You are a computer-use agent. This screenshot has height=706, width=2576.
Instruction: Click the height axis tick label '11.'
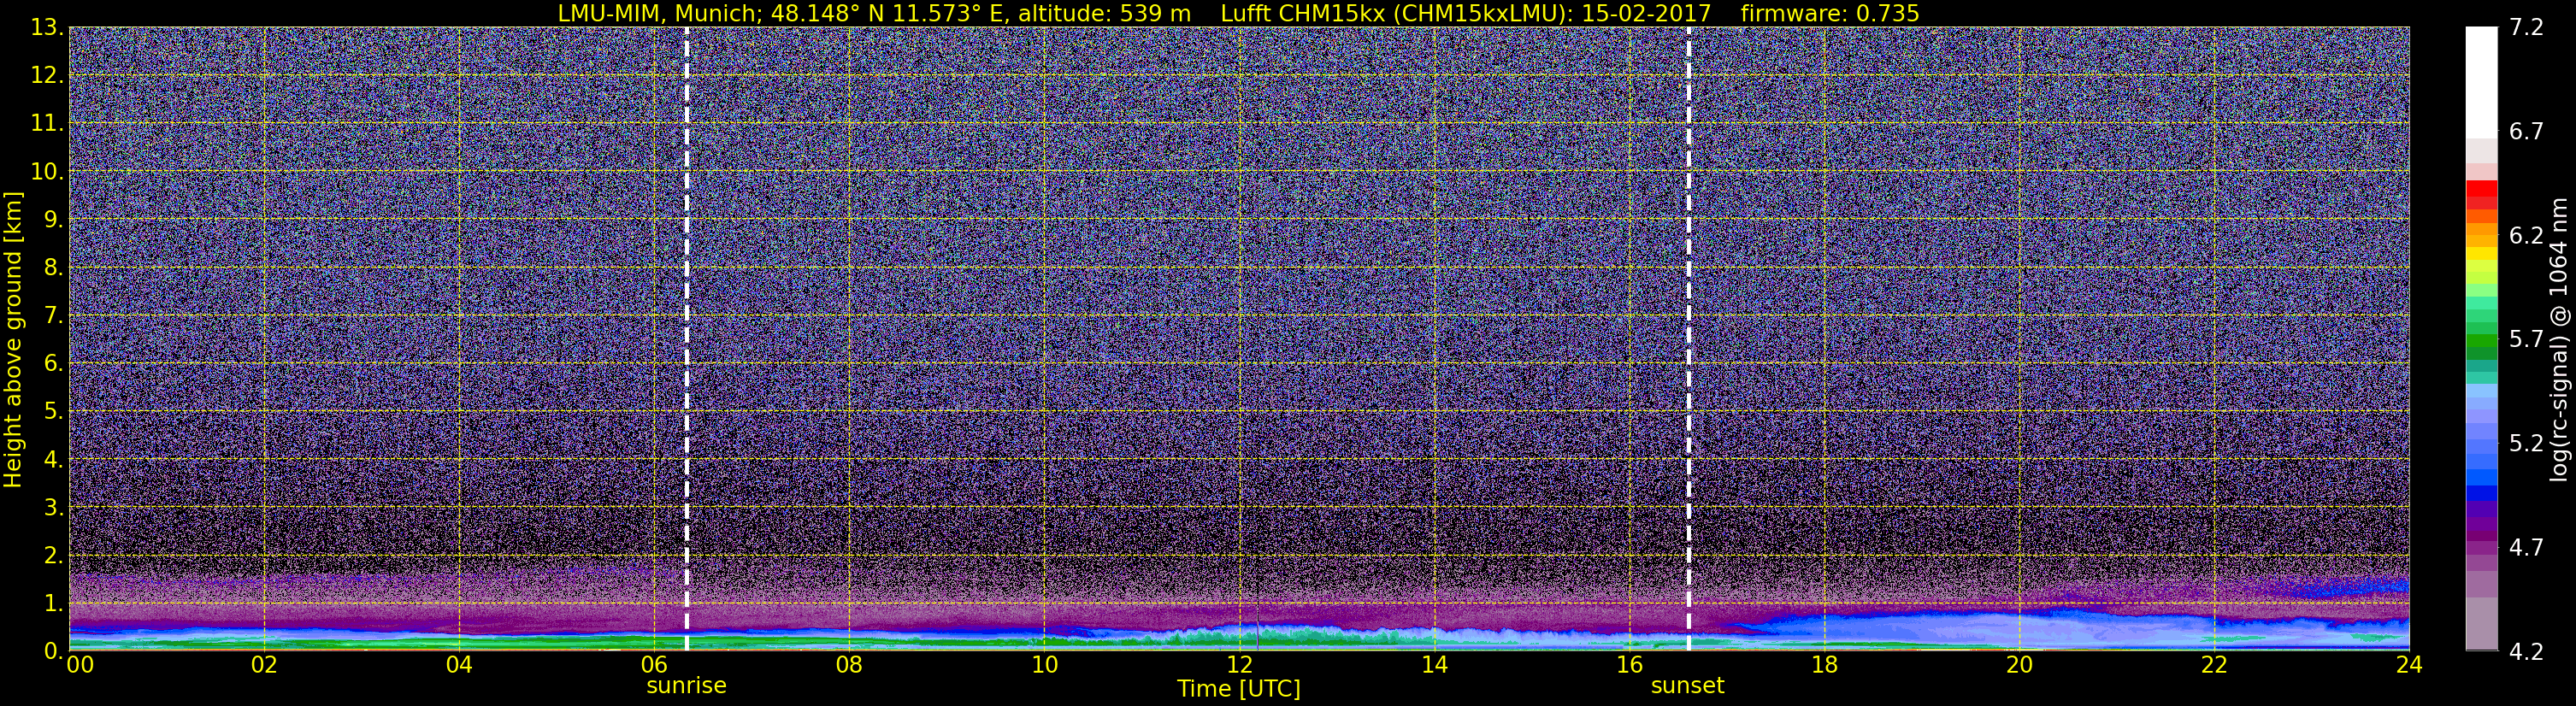tap(48, 124)
